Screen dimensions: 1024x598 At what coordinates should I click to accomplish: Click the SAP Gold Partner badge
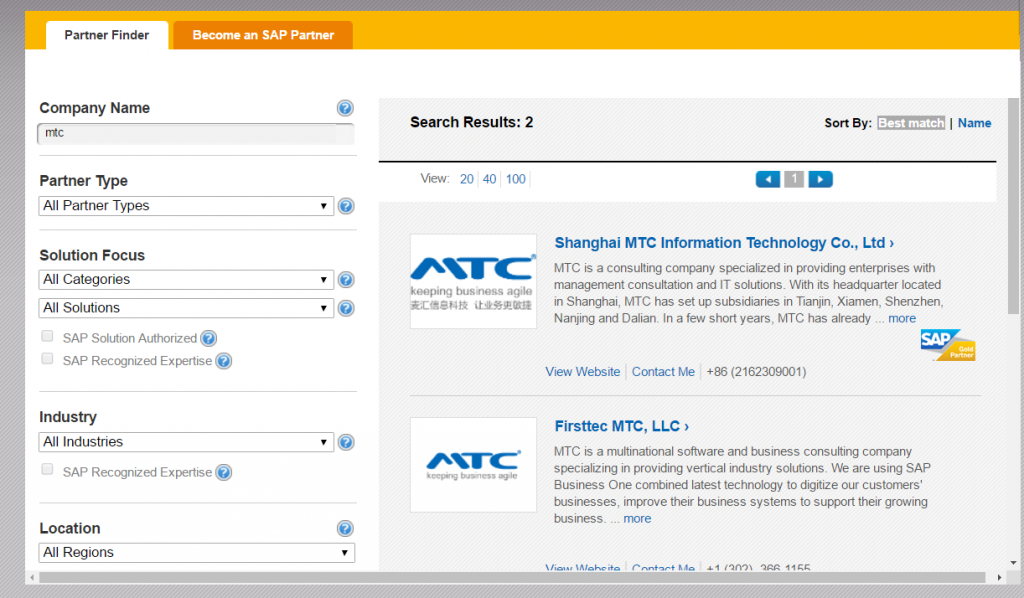point(948,345)
